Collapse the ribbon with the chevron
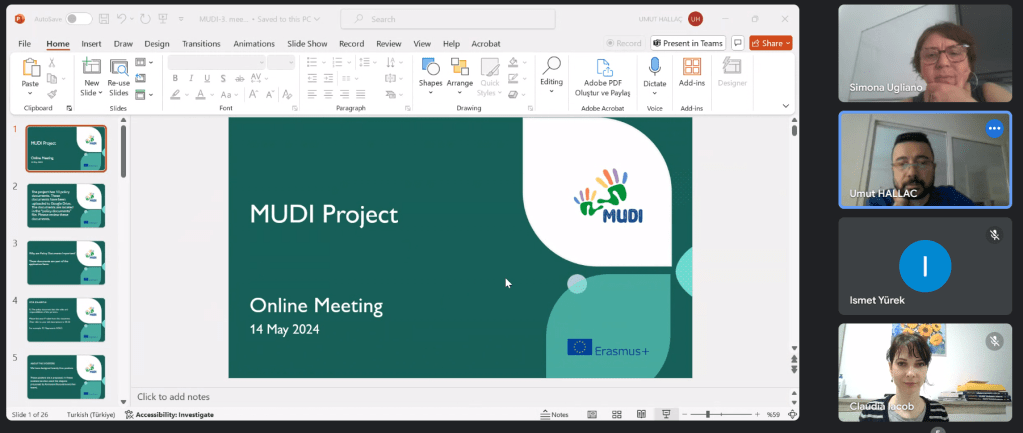Viewport: 1023px width, 433px height. (788, 107)
